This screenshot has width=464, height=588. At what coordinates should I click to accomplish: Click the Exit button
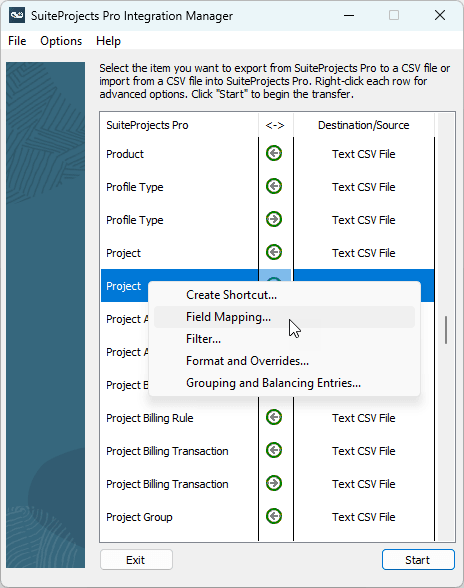pyautogui.click(x=137, y=560)
